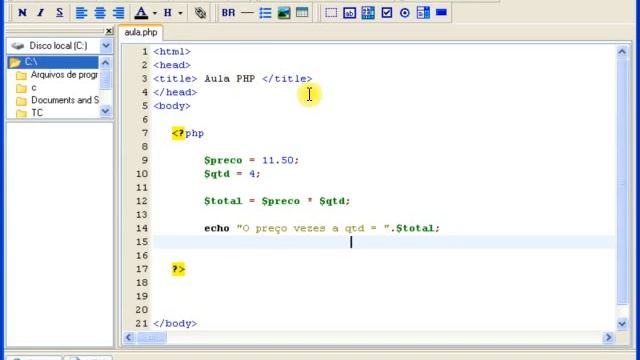Insert an image from the toolbar
Screen dimensions: 640x360
pos(284,13)
